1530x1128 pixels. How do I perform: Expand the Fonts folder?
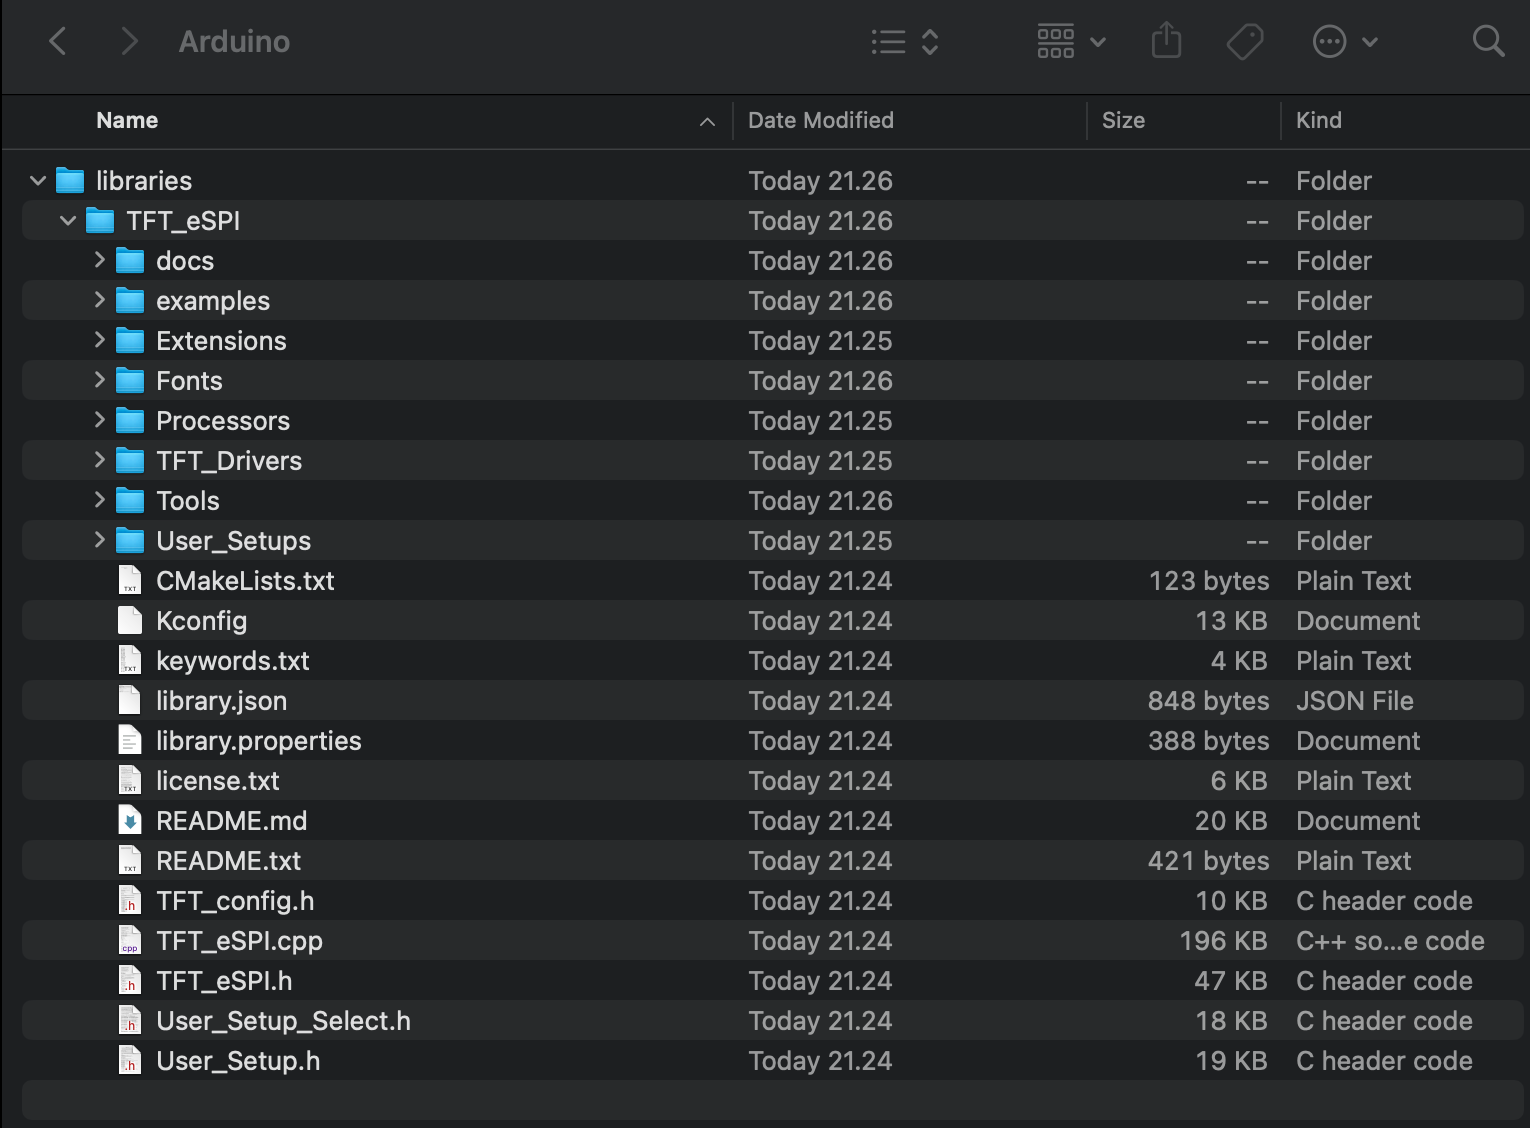pos(99,380)
